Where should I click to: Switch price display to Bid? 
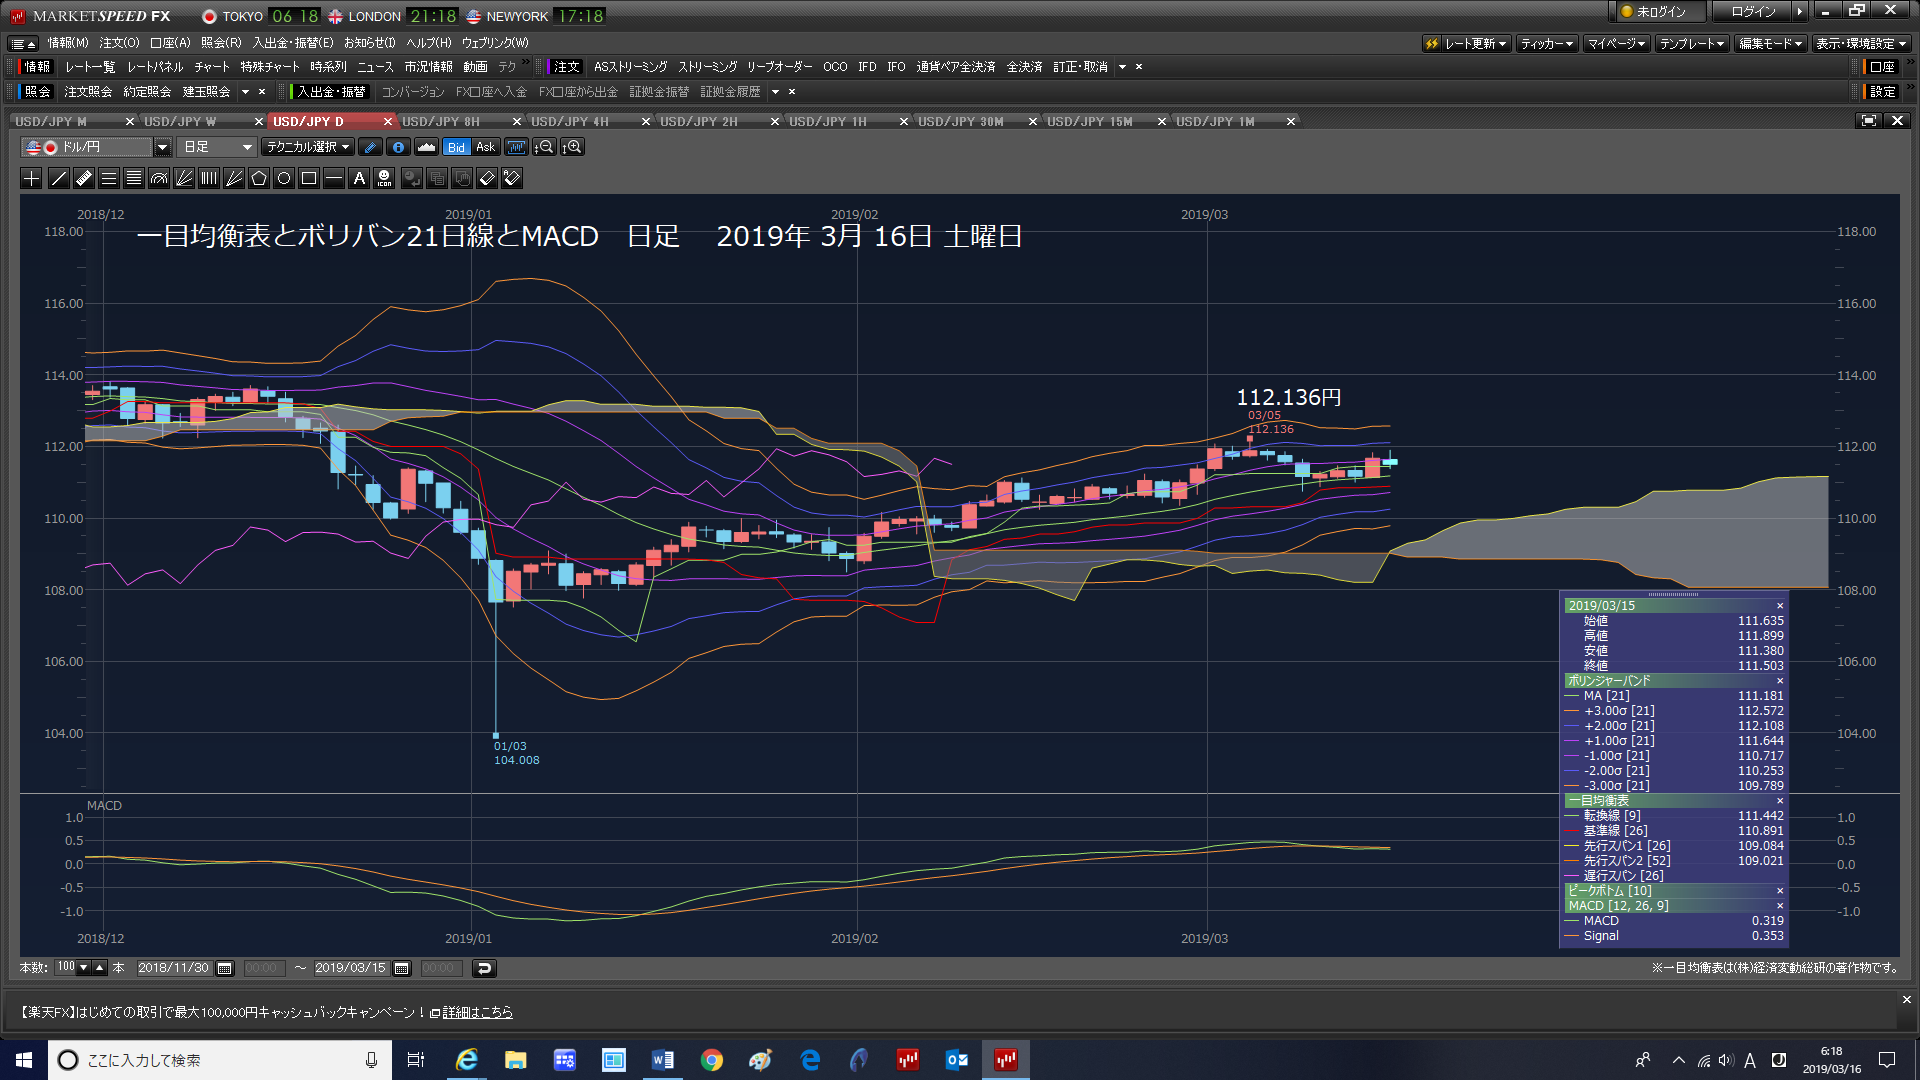click(x=456, y=147)
